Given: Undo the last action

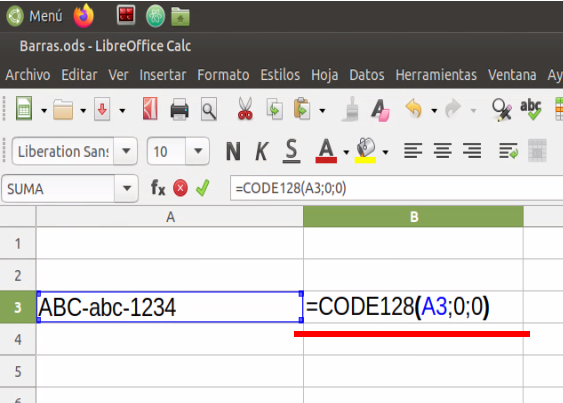Looking at the screenshot, I should point(414,108).
